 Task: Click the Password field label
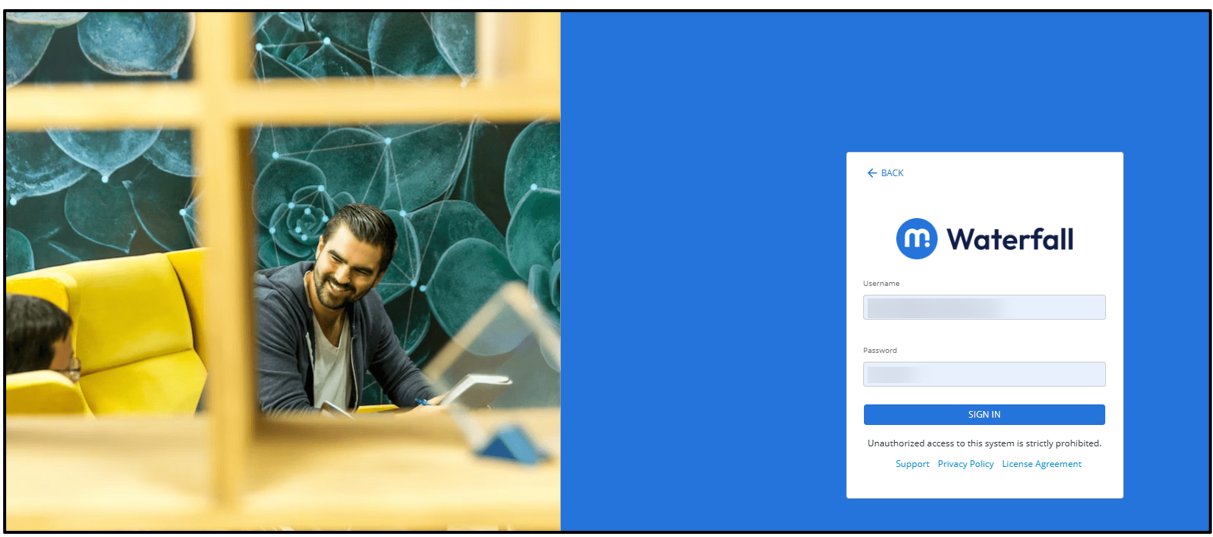880,351
